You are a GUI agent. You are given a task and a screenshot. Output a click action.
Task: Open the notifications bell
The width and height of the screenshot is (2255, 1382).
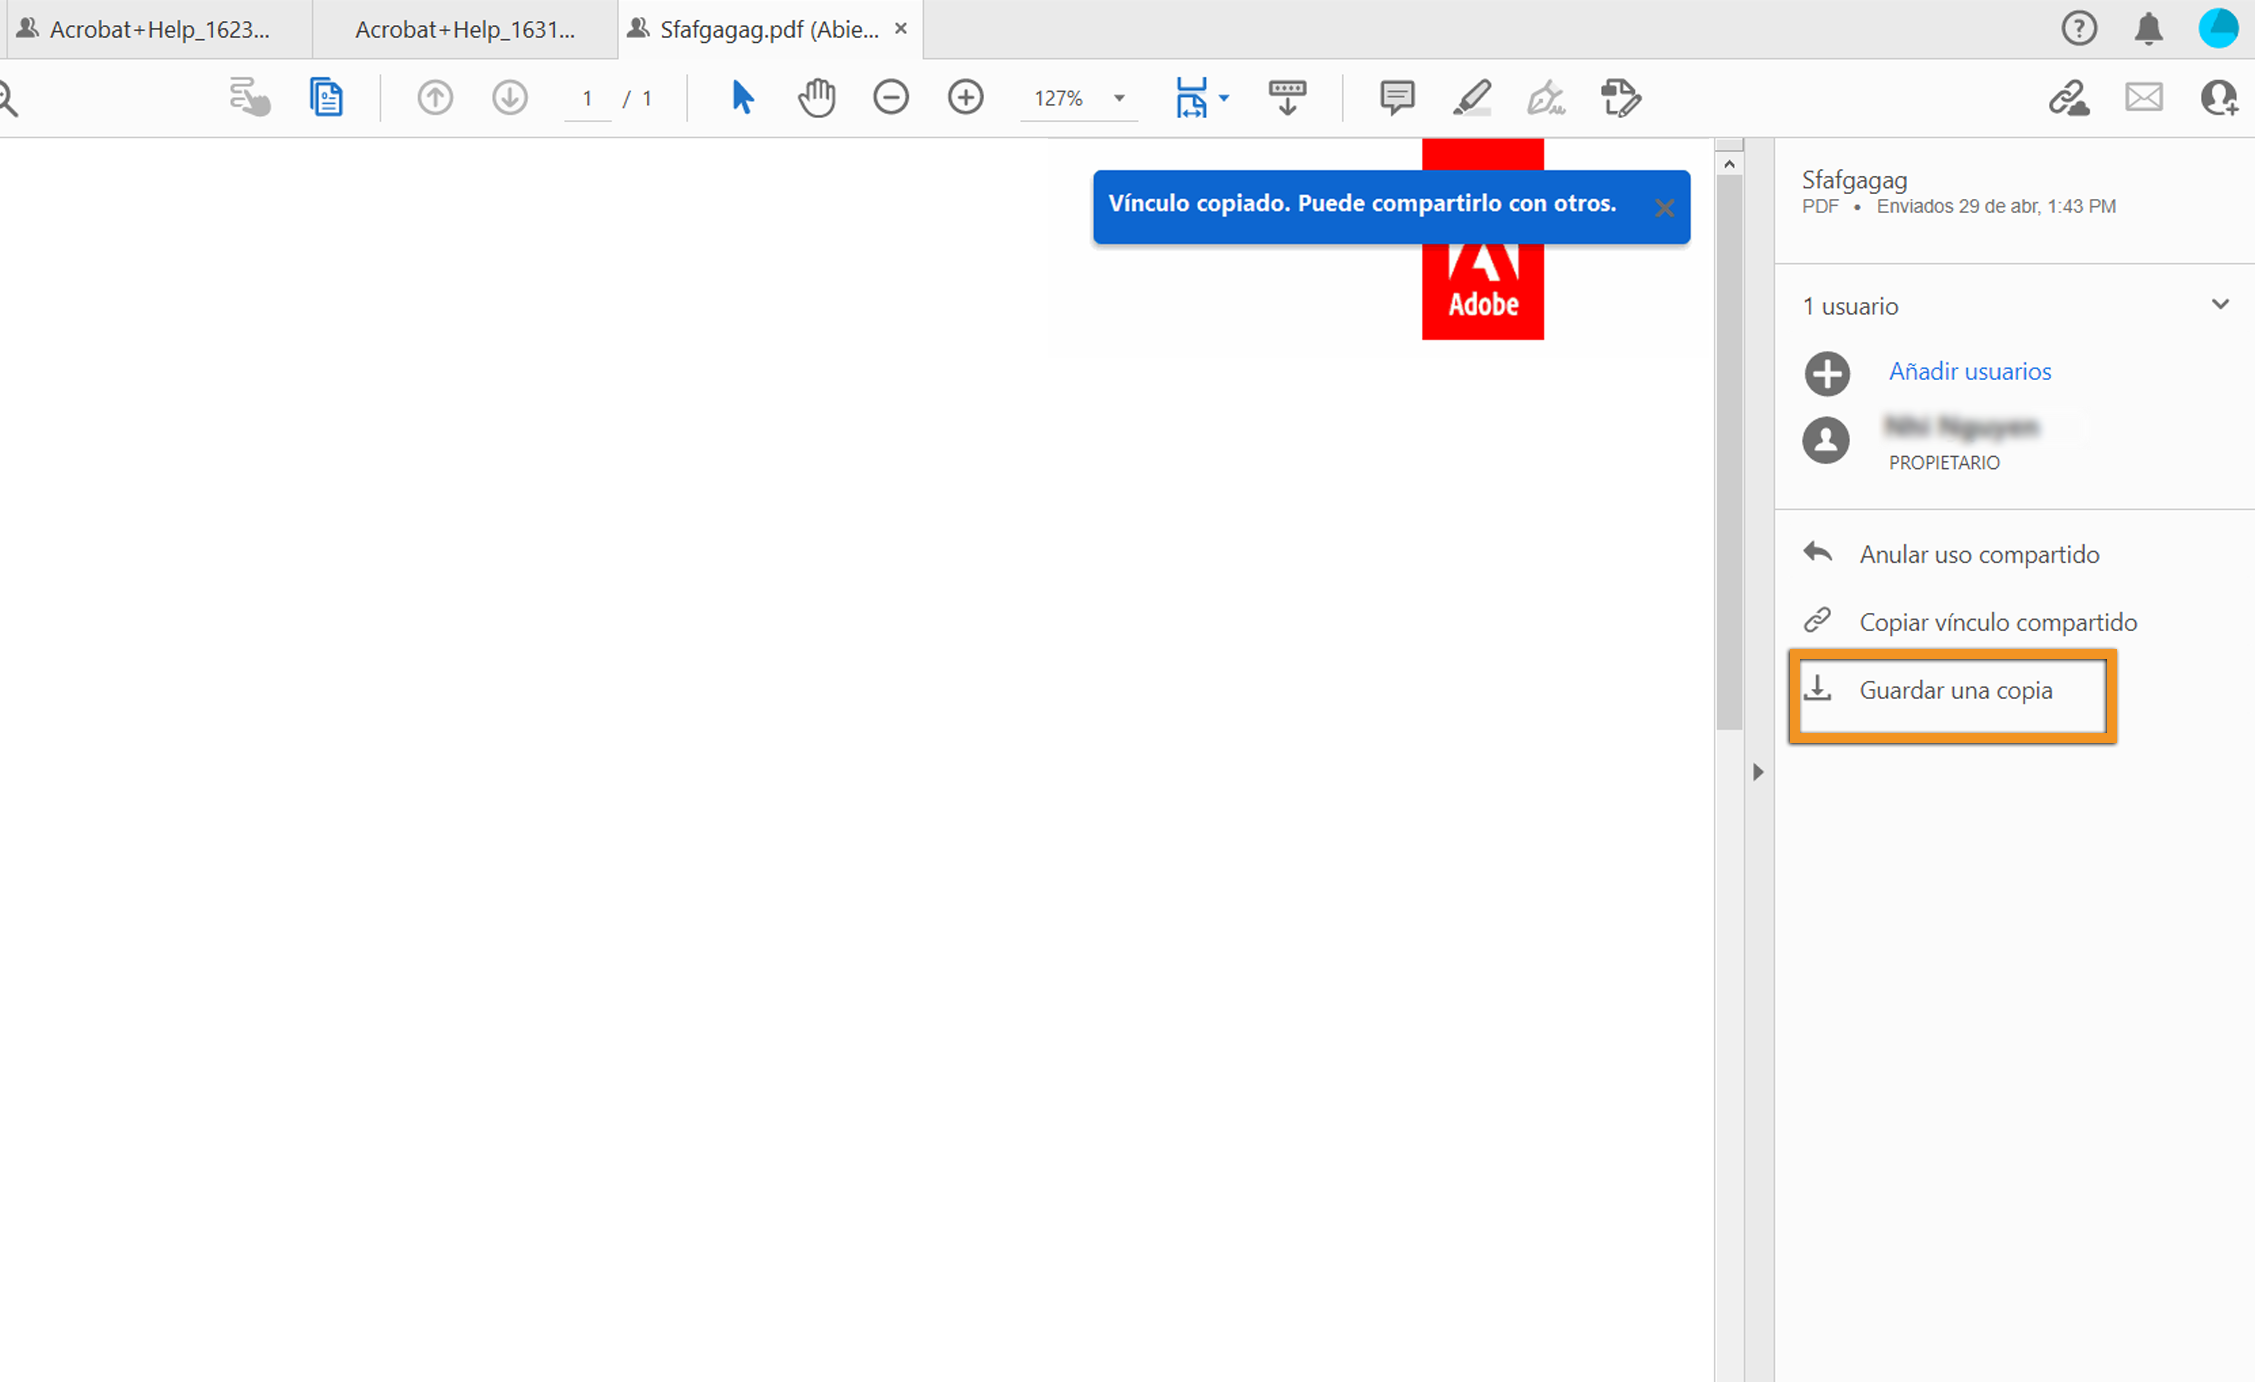(2148, 29)
